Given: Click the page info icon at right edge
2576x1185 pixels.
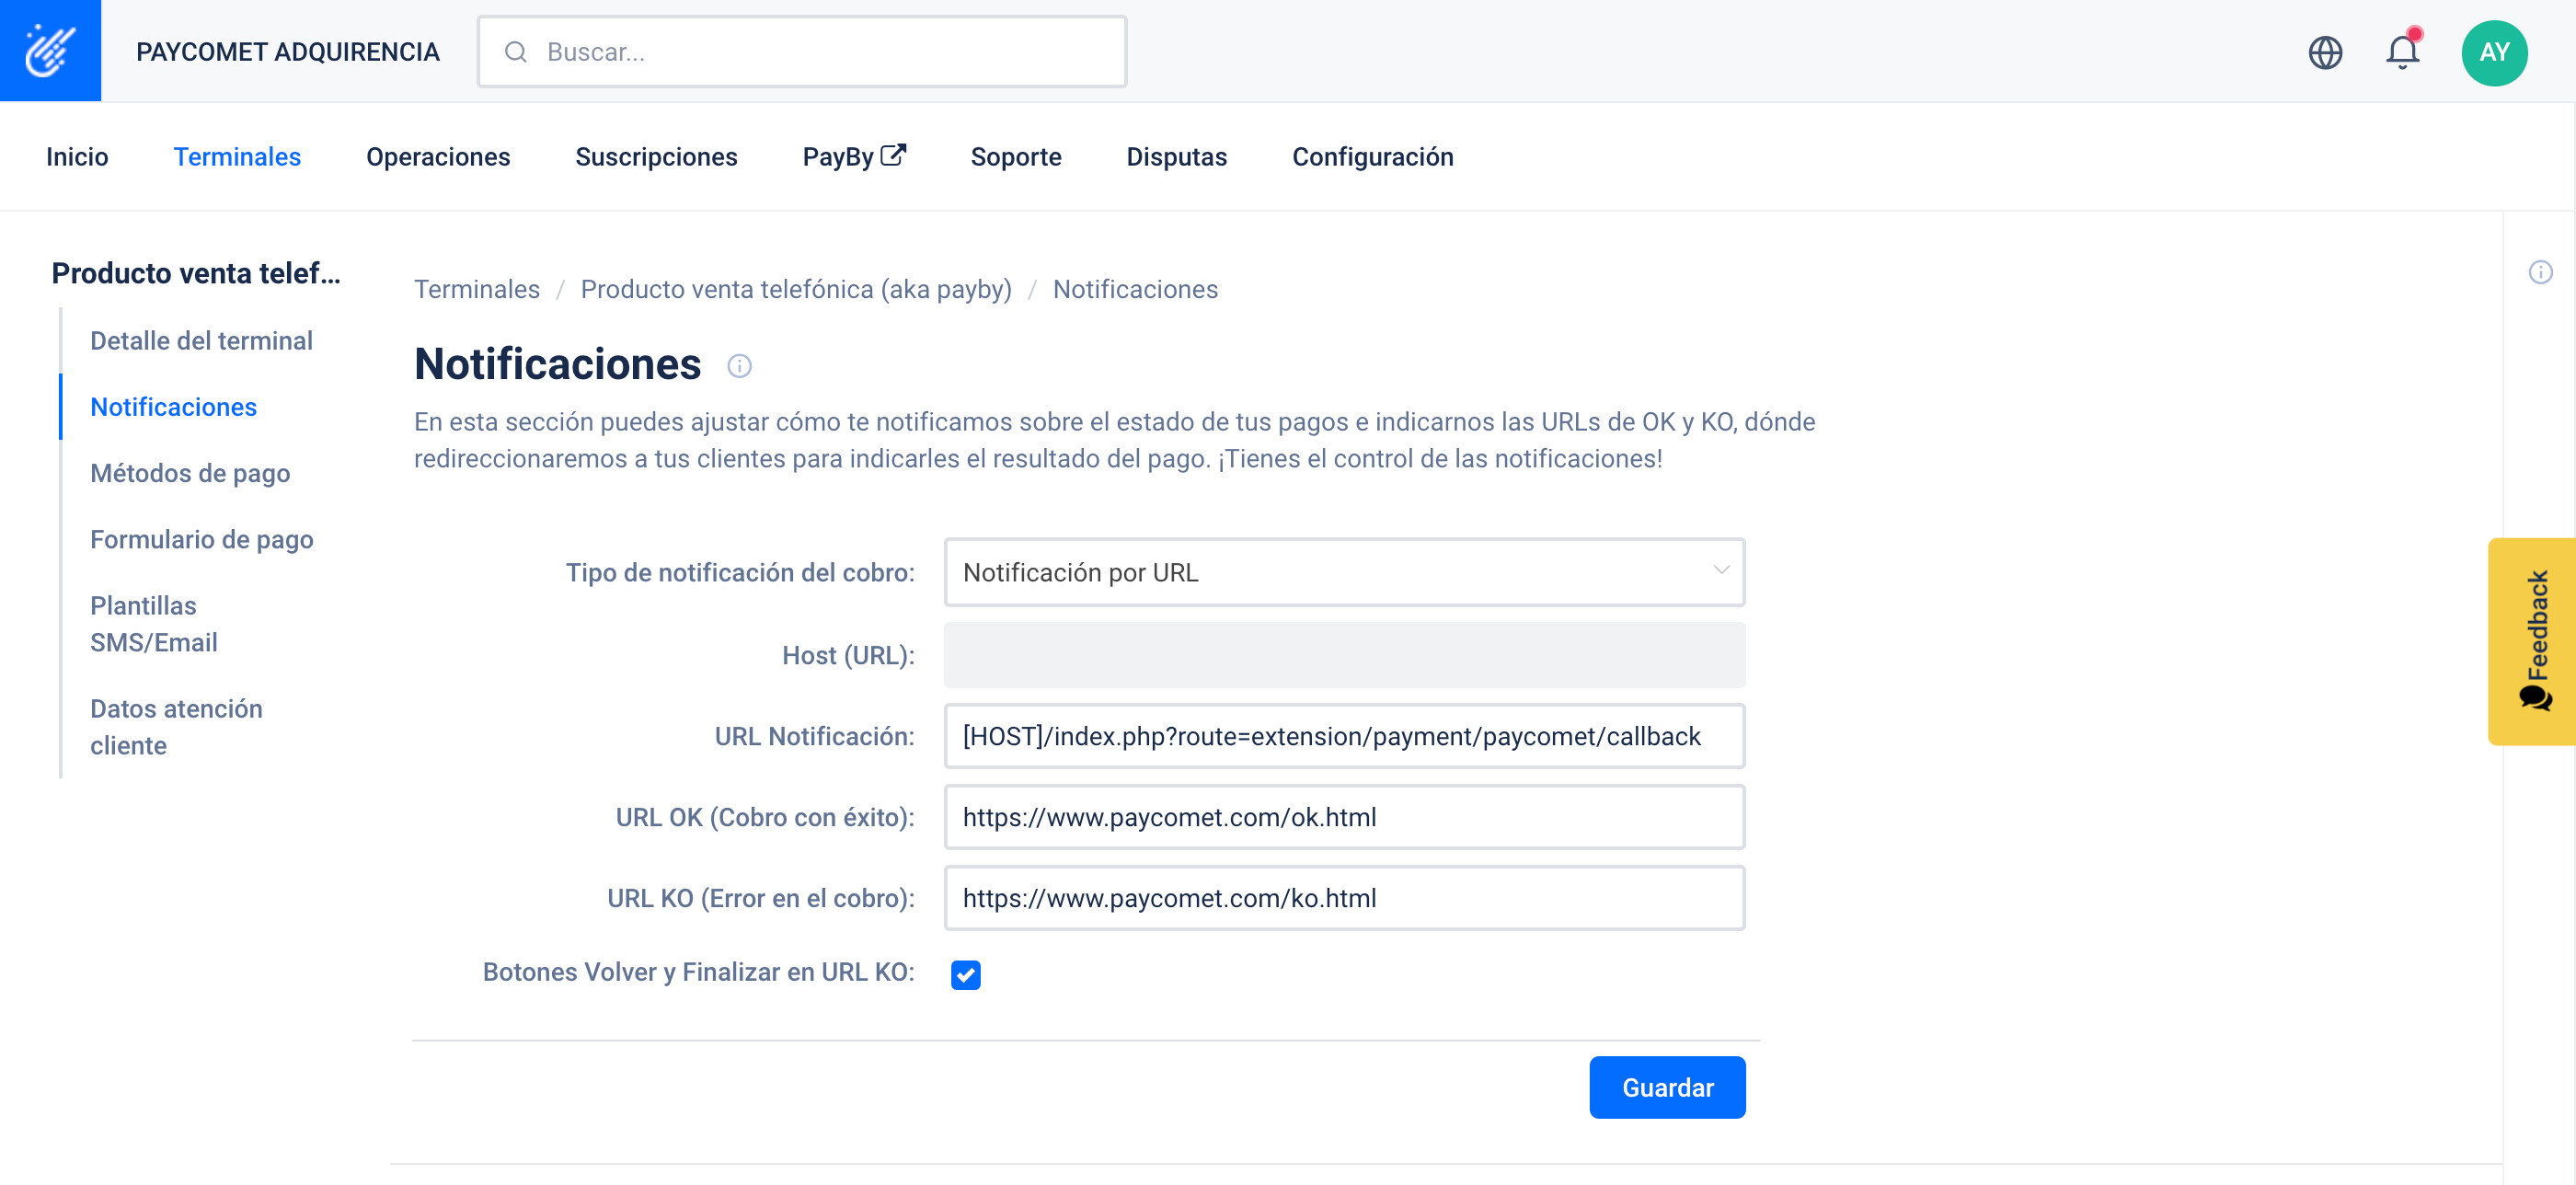Looking at the screenshot, I should tap(2540, 272).
